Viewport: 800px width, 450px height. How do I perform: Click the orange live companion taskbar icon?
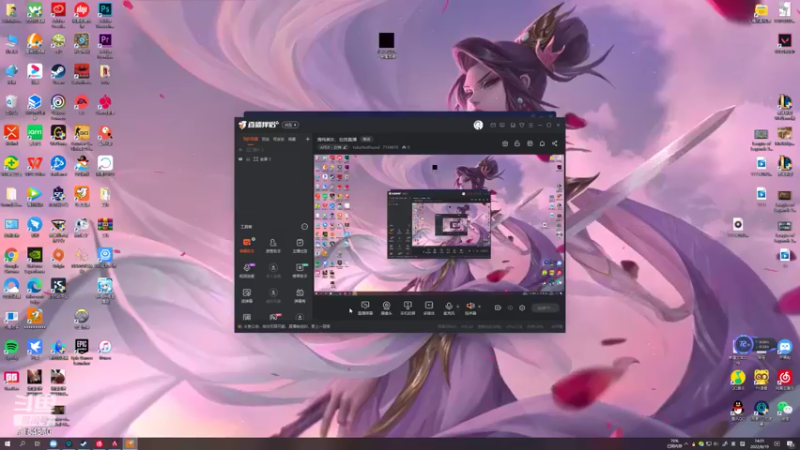(x=130, y=444)
